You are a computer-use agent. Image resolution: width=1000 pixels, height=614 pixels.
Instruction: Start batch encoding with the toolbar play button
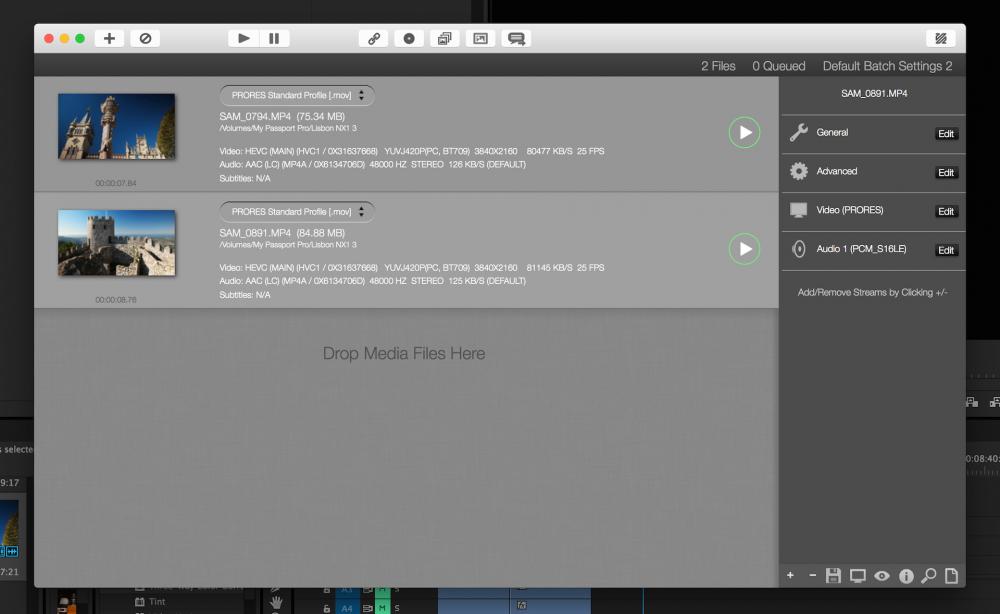tap(243, 39)
